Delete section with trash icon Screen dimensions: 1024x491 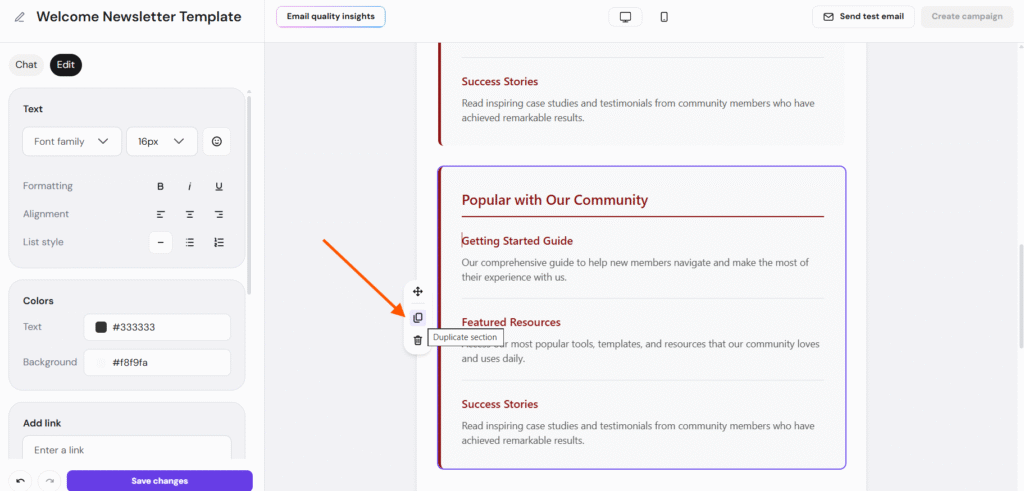pos(418,341)
